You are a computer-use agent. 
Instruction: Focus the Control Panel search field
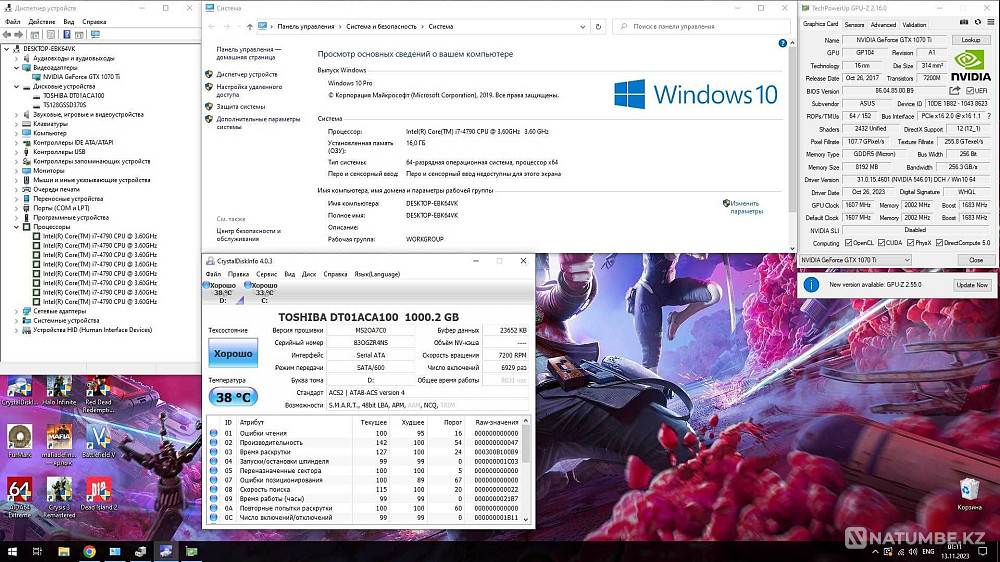click(701, 27)
